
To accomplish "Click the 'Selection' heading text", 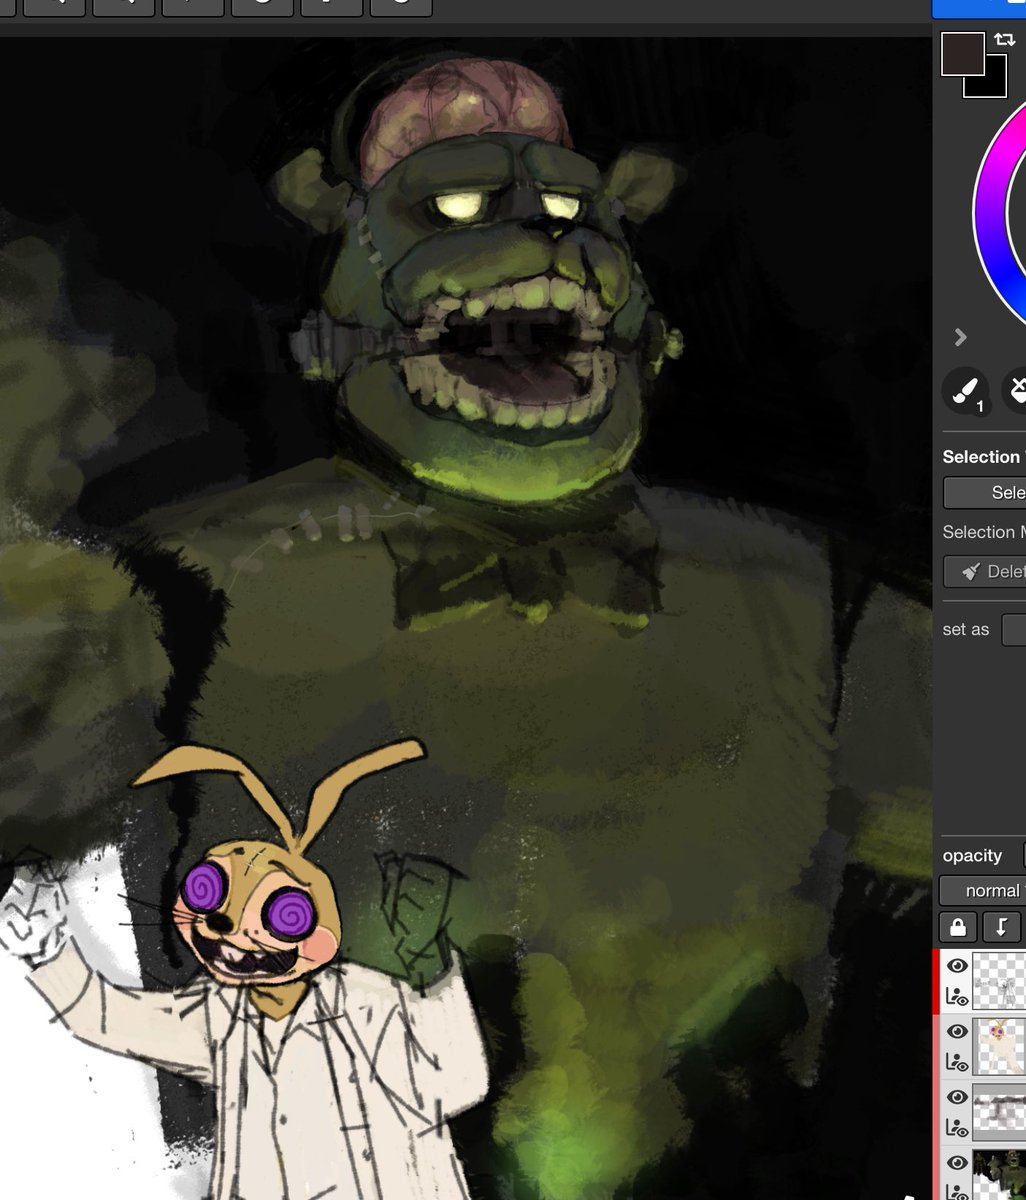I will (x=981, y=456).
